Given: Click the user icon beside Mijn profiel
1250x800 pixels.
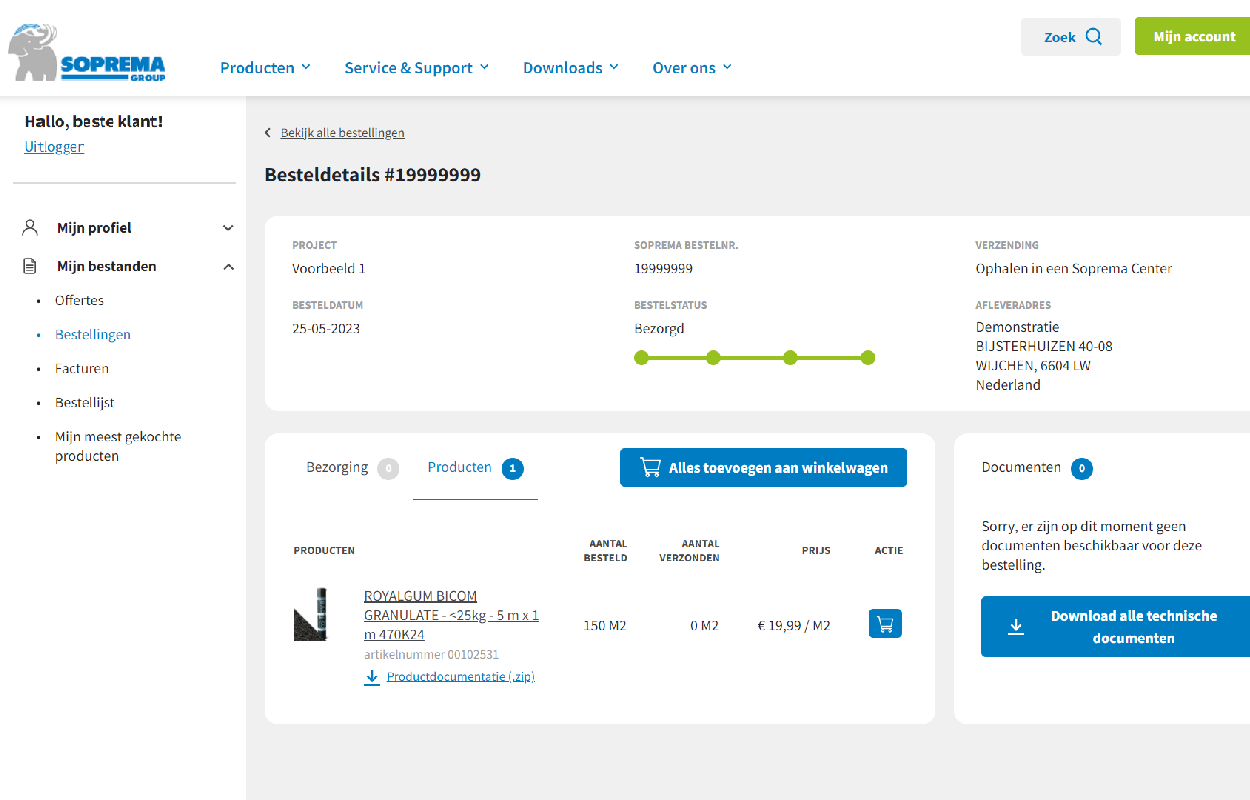Looking at the screenshot, I should click(30, 227).
